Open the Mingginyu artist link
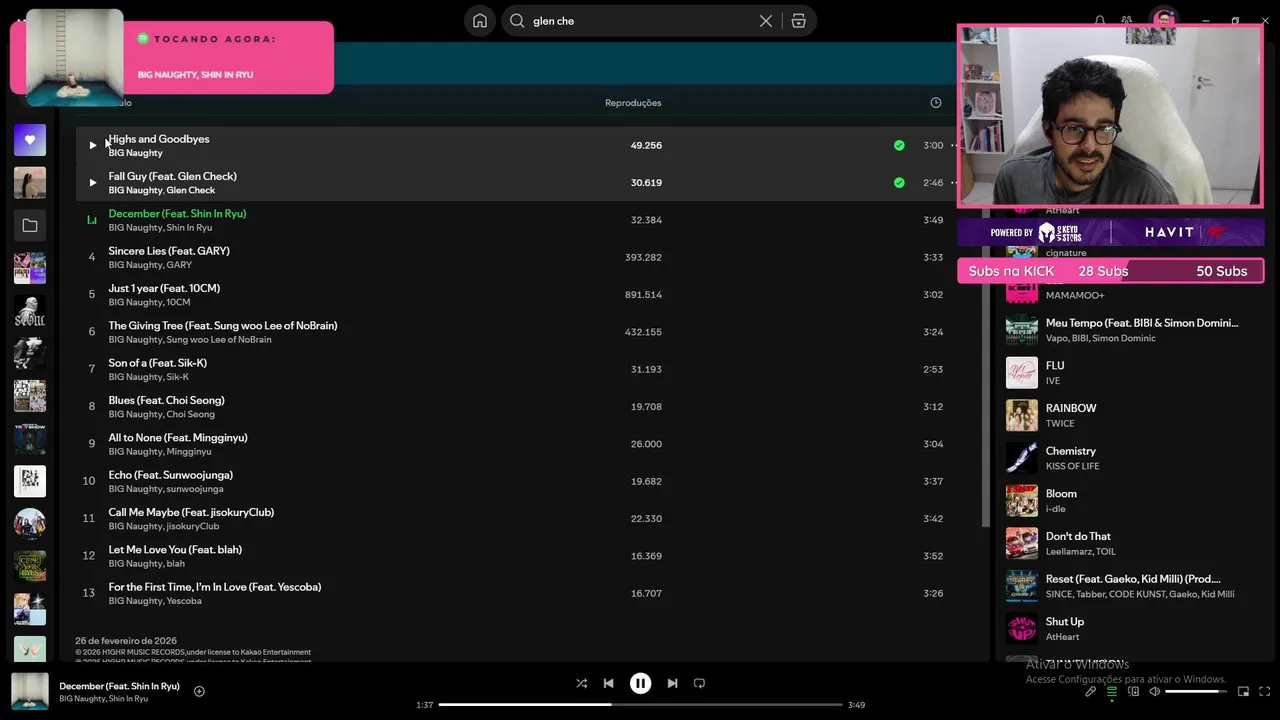The image size is (1280, 720). [x=189, y=452]
